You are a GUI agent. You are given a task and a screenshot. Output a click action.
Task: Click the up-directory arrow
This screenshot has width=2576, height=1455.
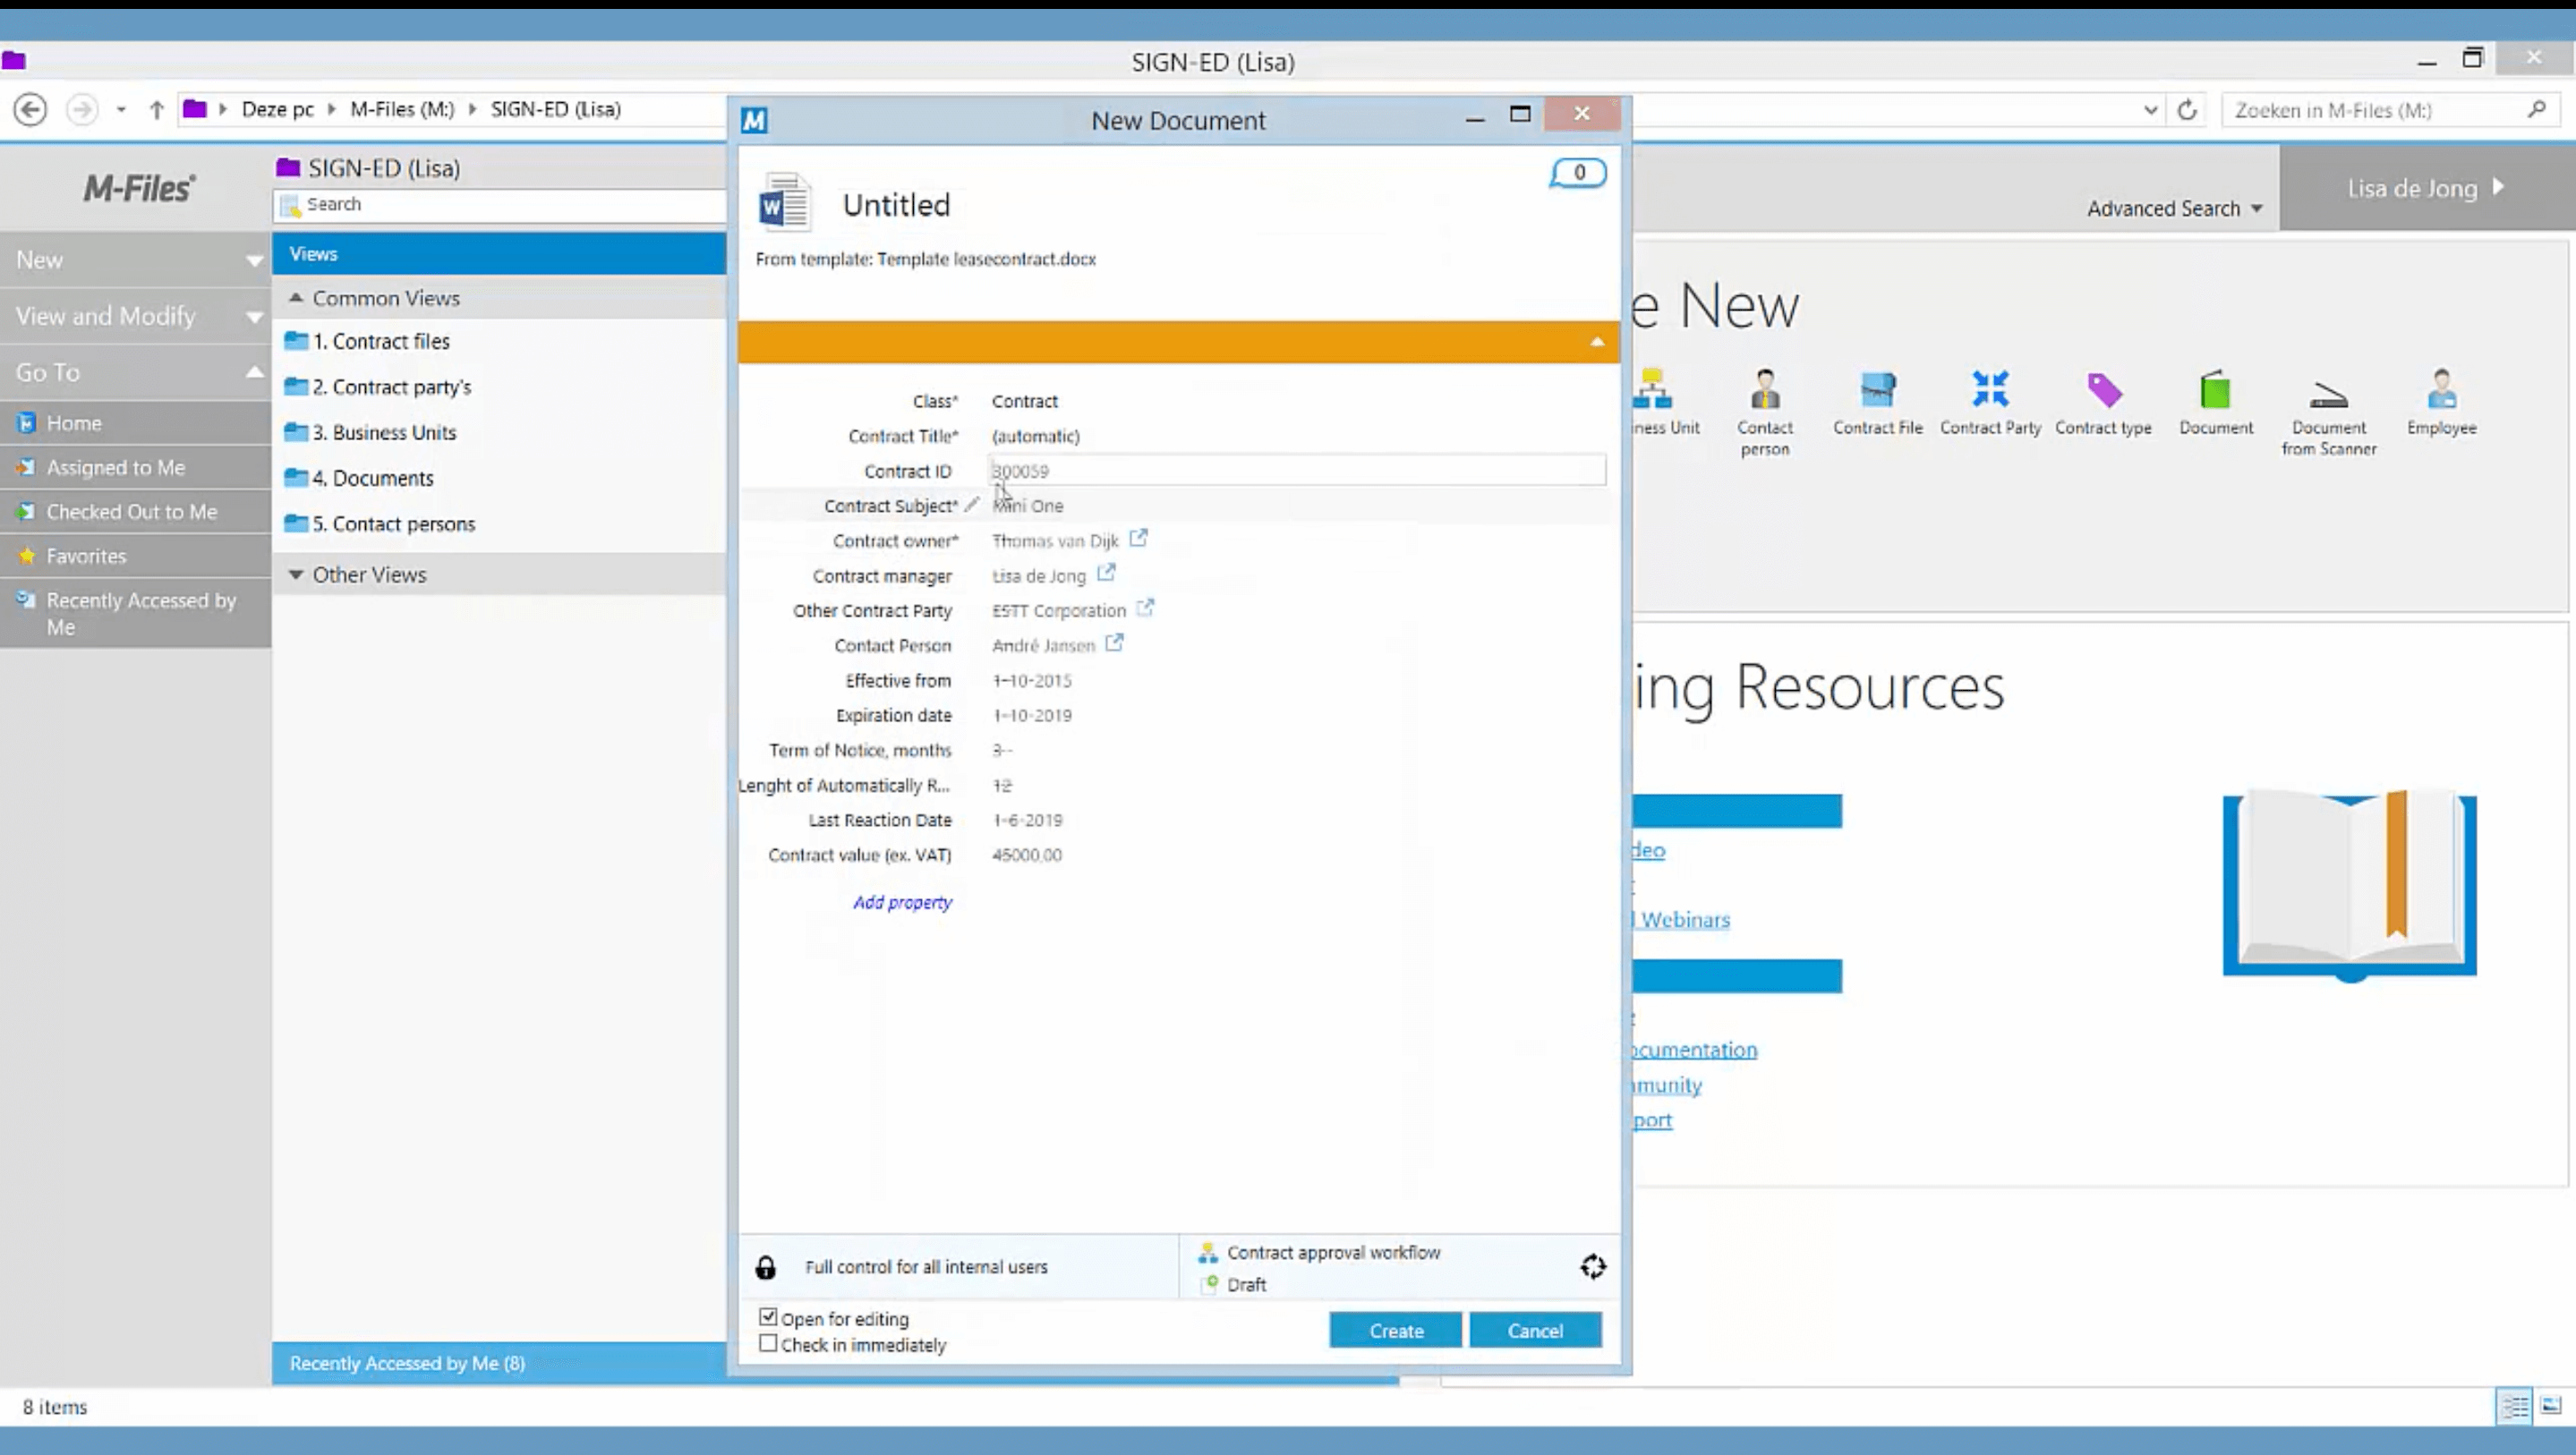pyautogui.click(x=156, y=109)
